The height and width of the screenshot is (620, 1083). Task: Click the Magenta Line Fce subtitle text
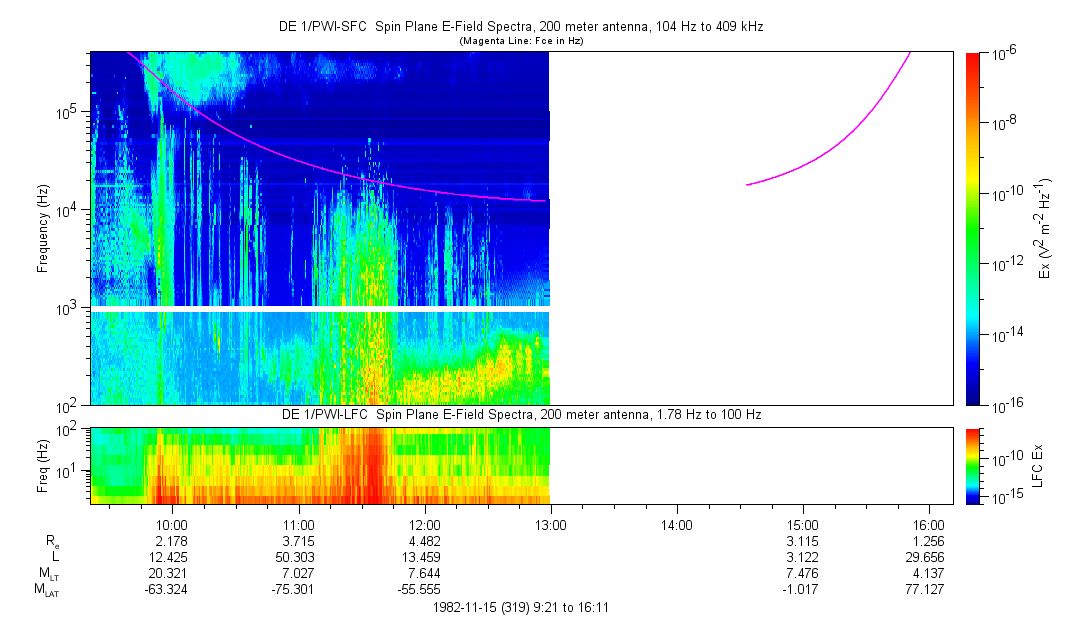click(x=520, y=42)
